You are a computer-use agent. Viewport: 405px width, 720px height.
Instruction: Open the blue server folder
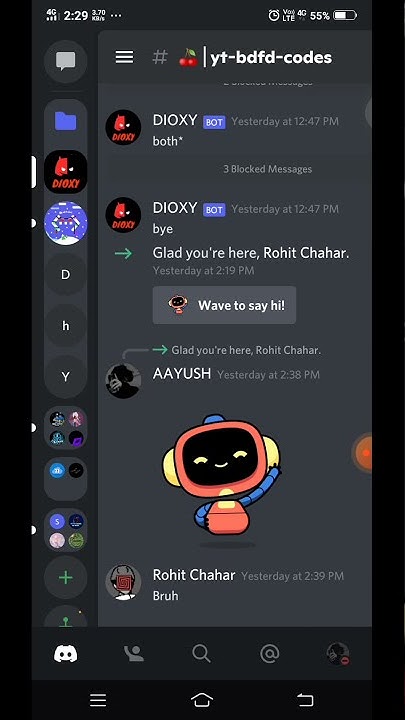coord(66,121)
